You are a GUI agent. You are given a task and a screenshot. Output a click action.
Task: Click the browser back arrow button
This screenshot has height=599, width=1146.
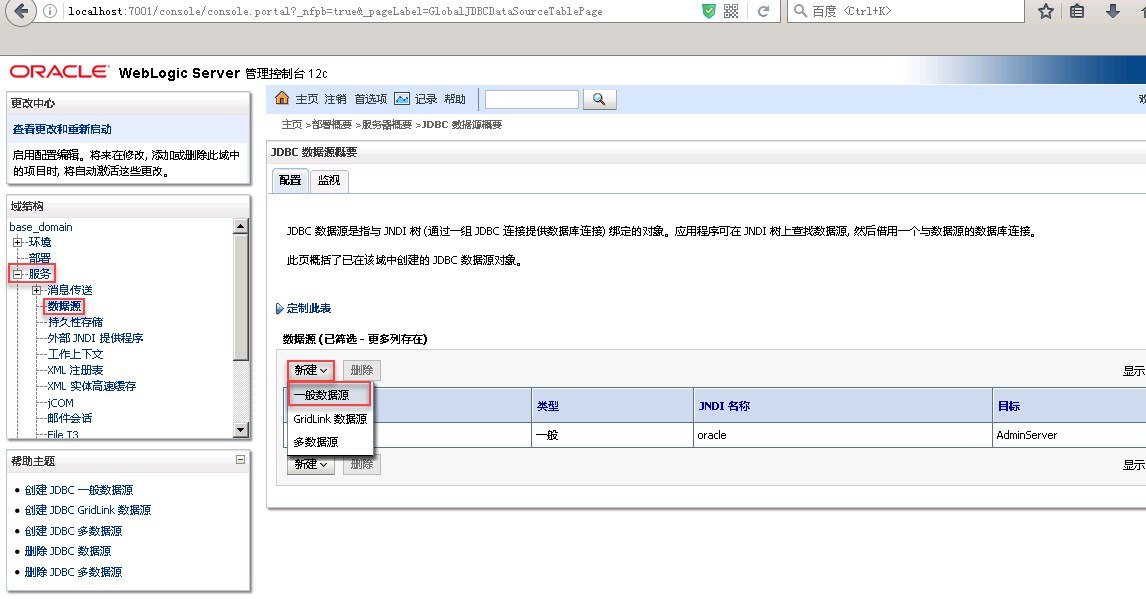(20, 11)
